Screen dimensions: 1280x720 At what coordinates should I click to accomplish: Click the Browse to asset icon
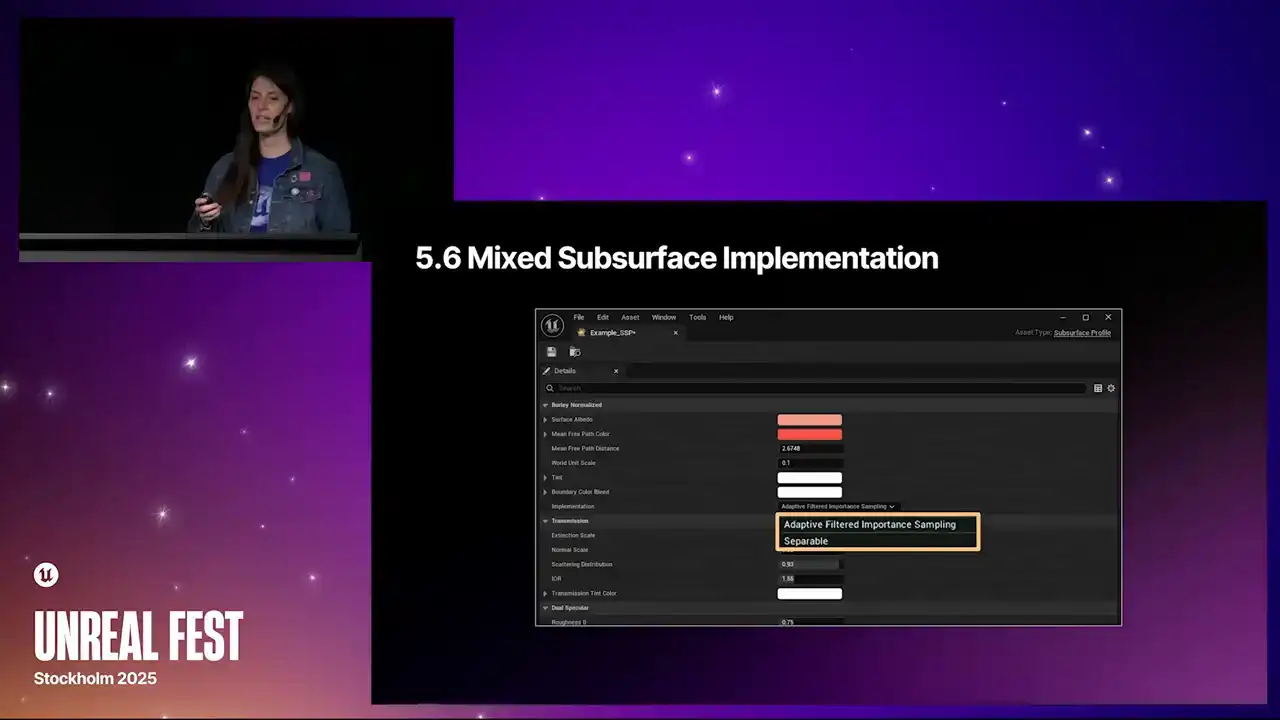pyautogui.click(x=575, y=352)
